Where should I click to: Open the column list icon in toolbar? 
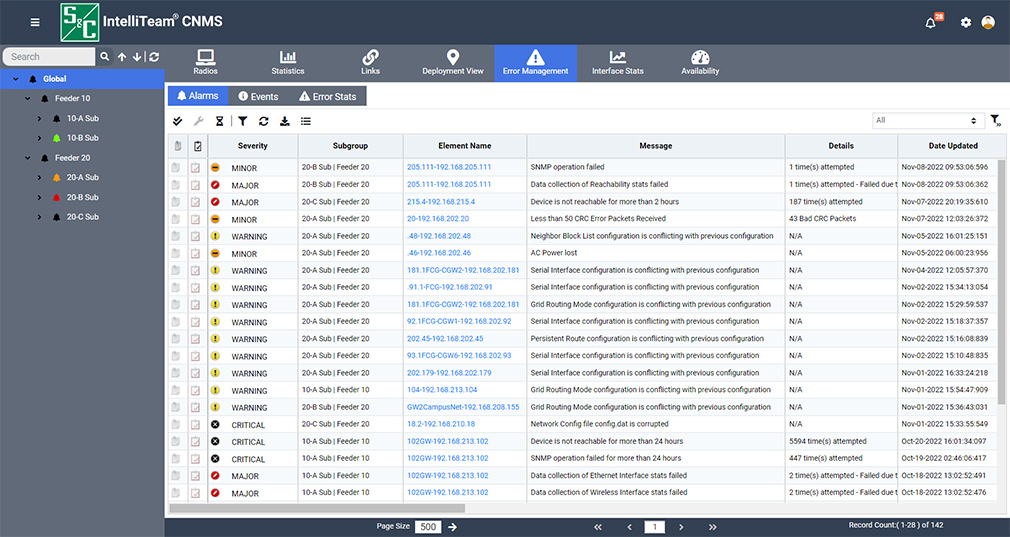pos(306,121)
